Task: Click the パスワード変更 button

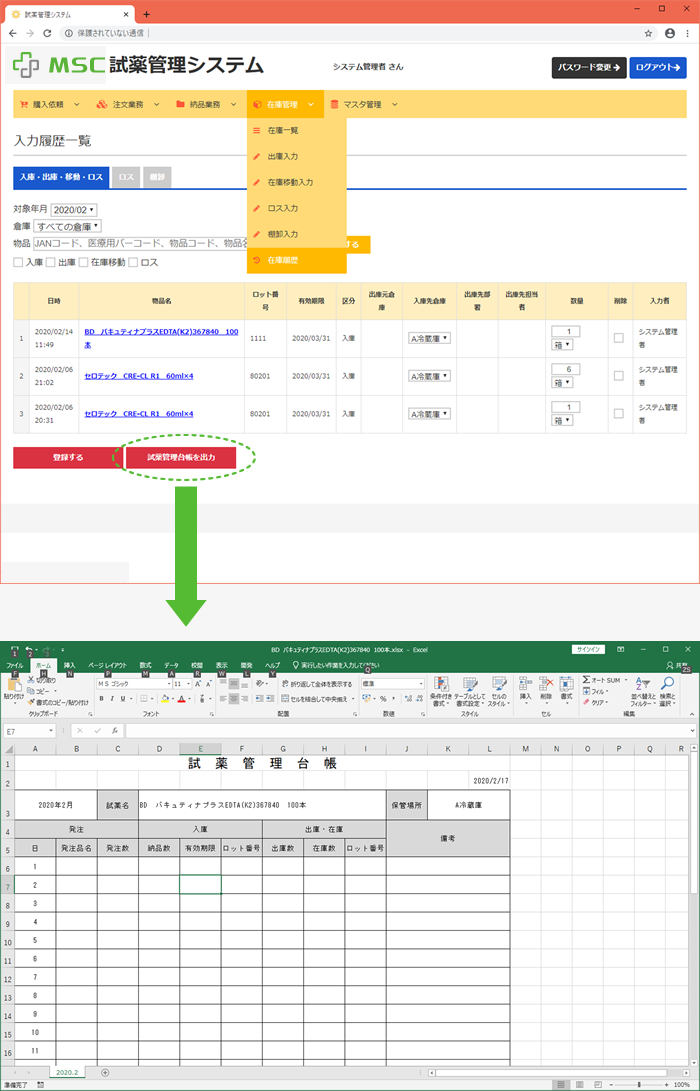Action: [x=589, y=67]
